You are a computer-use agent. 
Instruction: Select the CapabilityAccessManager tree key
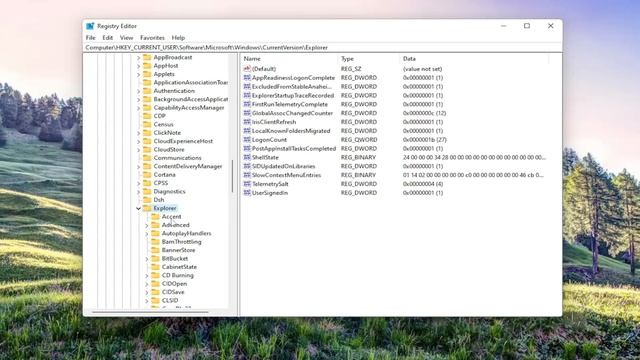pos(189,108)
